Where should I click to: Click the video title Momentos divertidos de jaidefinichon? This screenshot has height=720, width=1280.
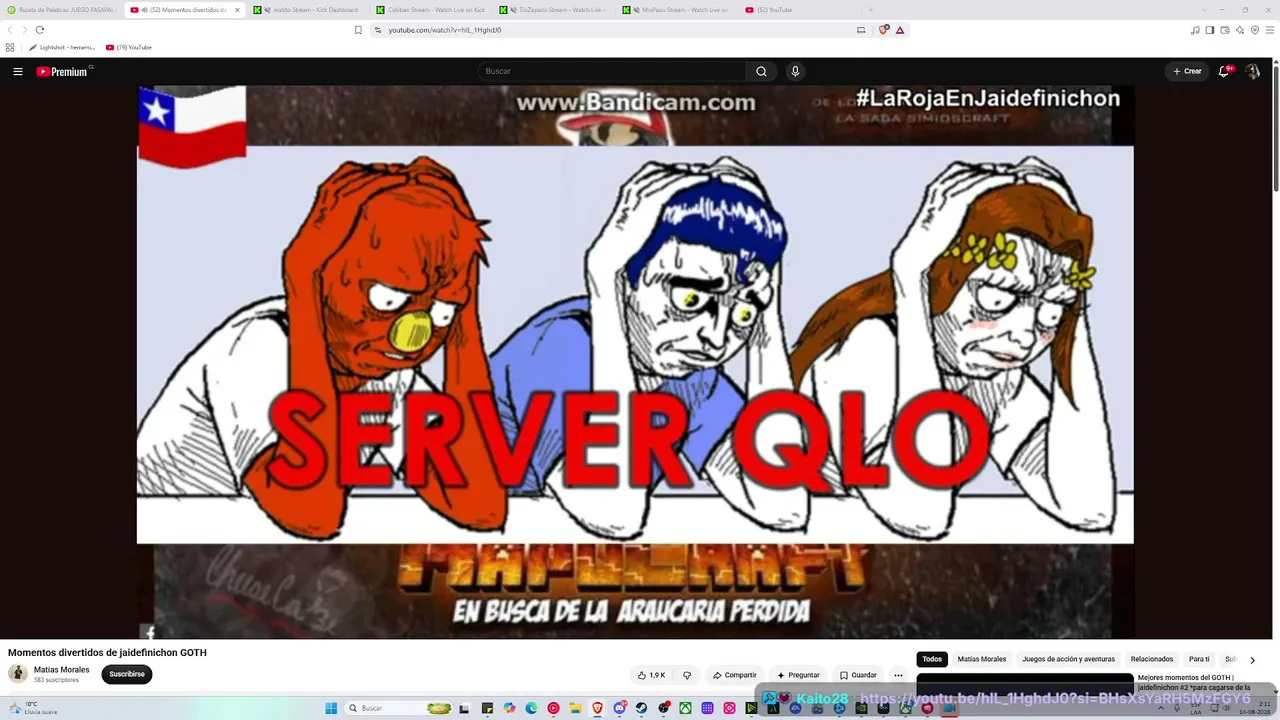[107, 652]
